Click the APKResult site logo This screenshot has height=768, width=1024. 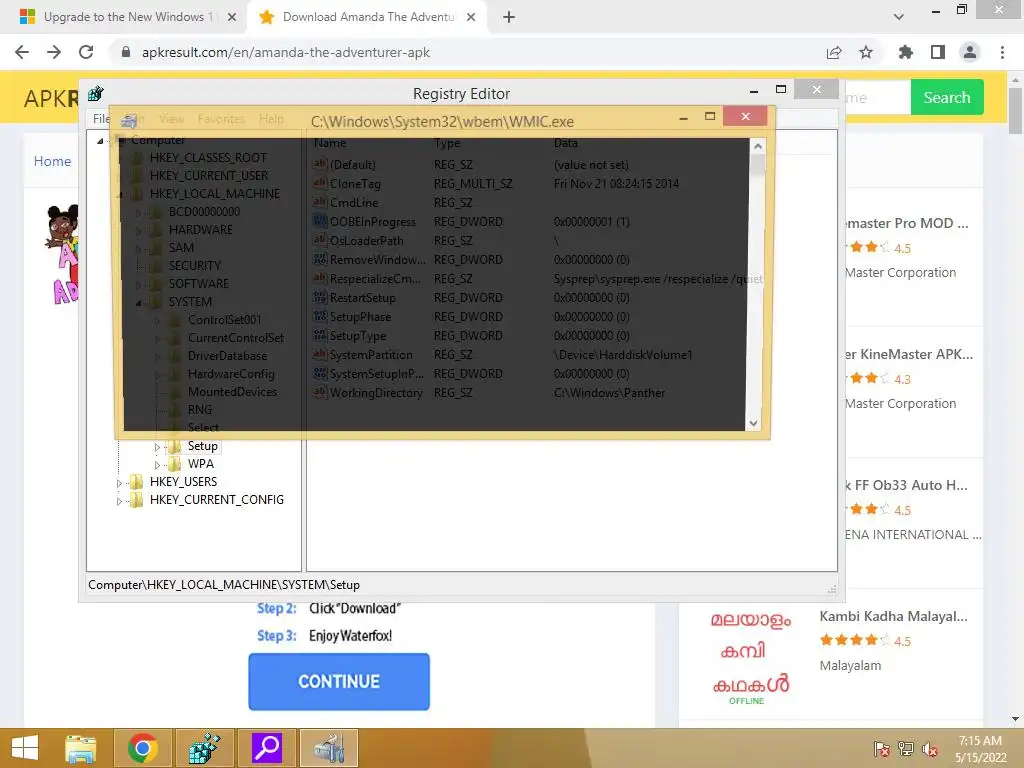pos(51,99)
